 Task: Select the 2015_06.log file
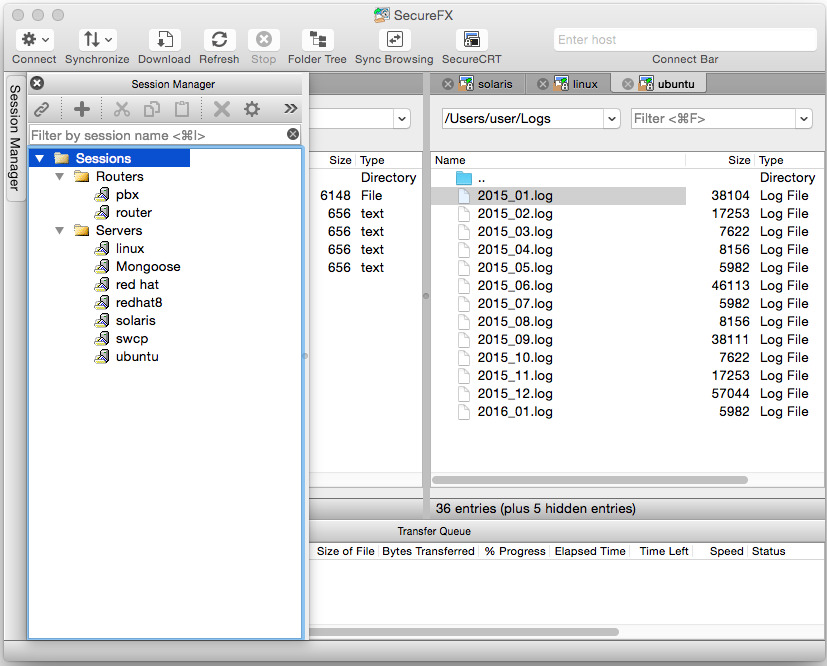[515, 286]
